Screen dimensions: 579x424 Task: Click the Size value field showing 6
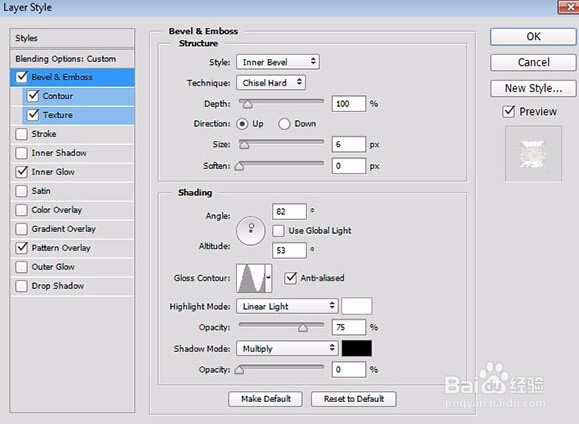[x=349, y=144]
